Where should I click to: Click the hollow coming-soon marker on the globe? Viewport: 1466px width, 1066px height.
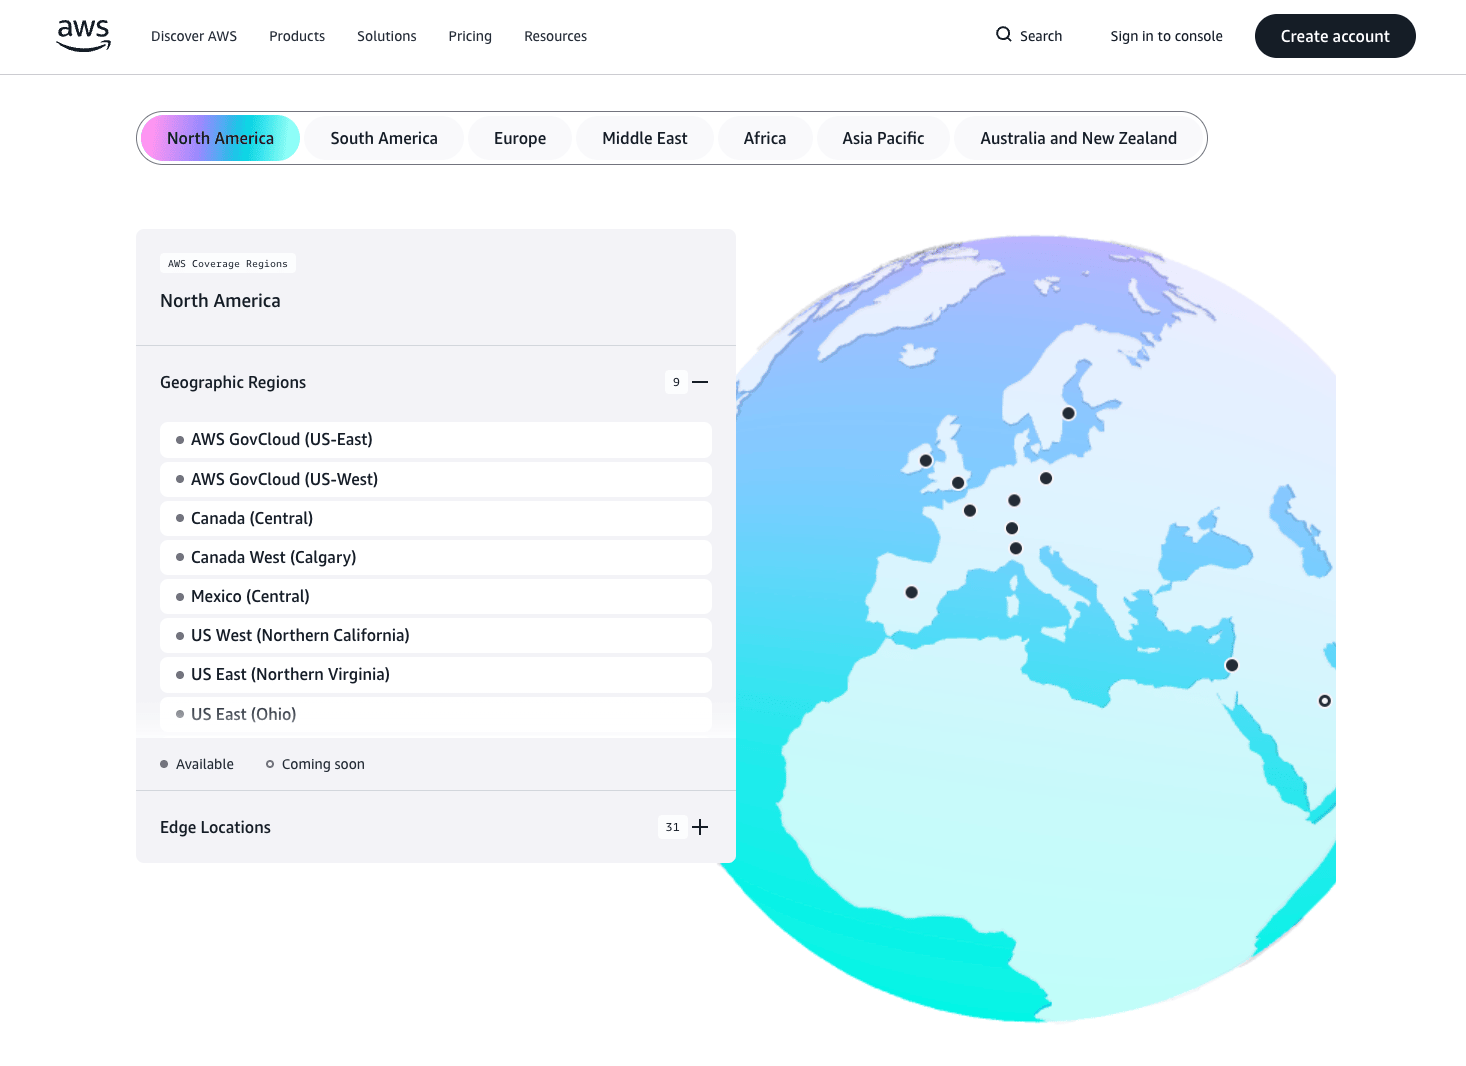1325,701
